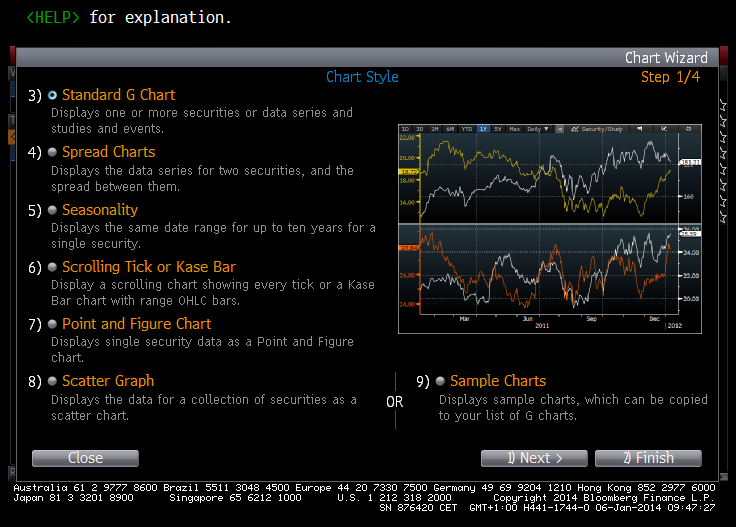Image resolution: width=736 pixels, height=527 pixels.
Task: Click the Chart Style heading
Action: (x=362, y=77)
